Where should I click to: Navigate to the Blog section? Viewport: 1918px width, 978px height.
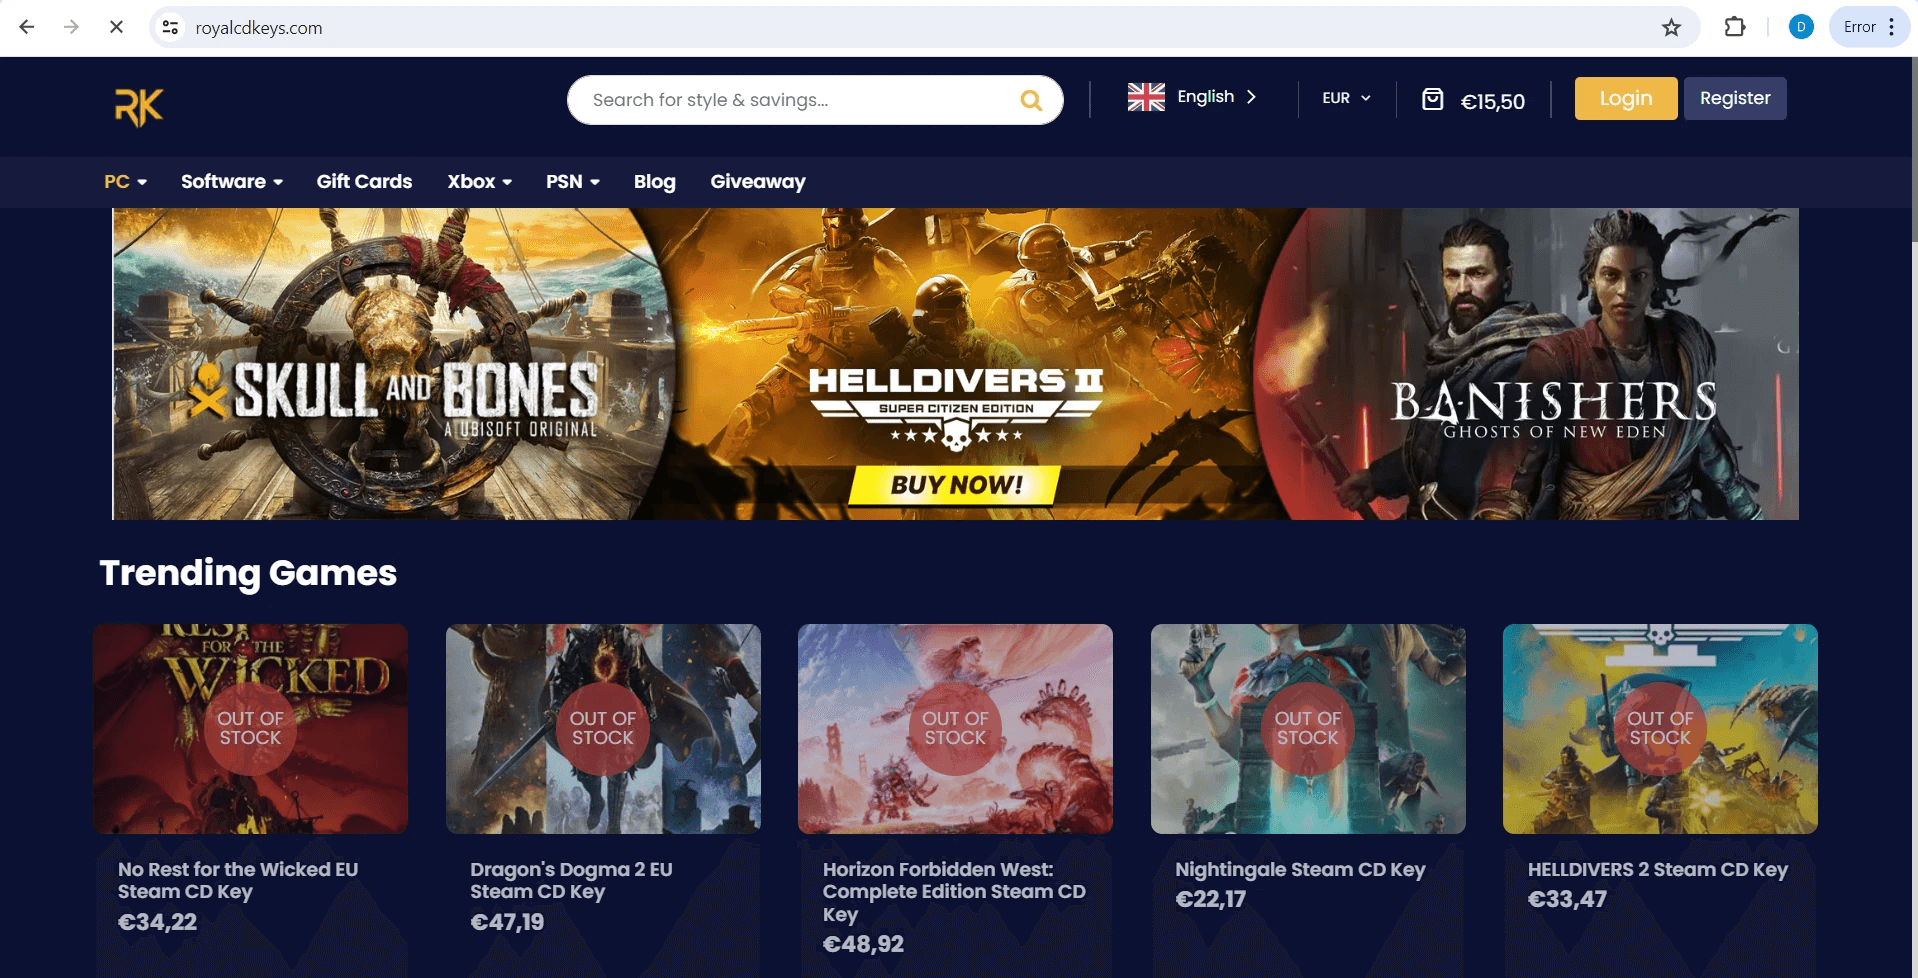(x=654, y=182)
